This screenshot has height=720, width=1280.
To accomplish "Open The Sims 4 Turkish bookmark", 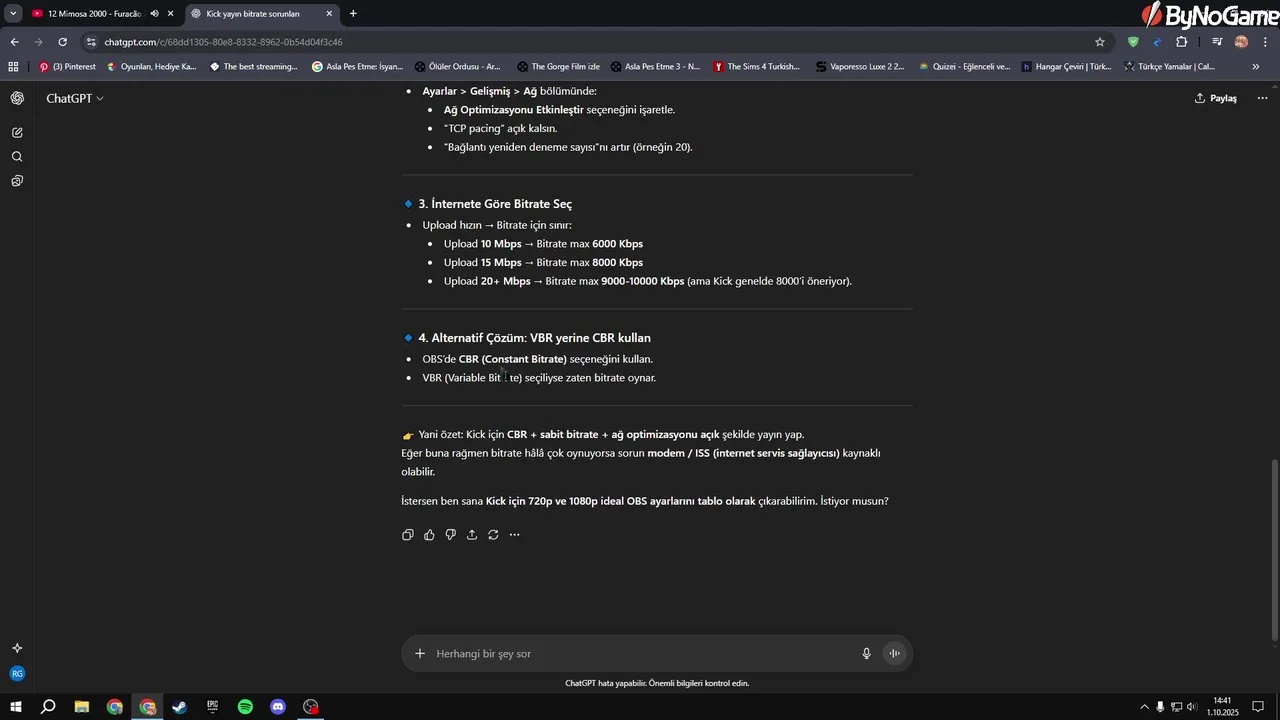I will pos(757,66).
